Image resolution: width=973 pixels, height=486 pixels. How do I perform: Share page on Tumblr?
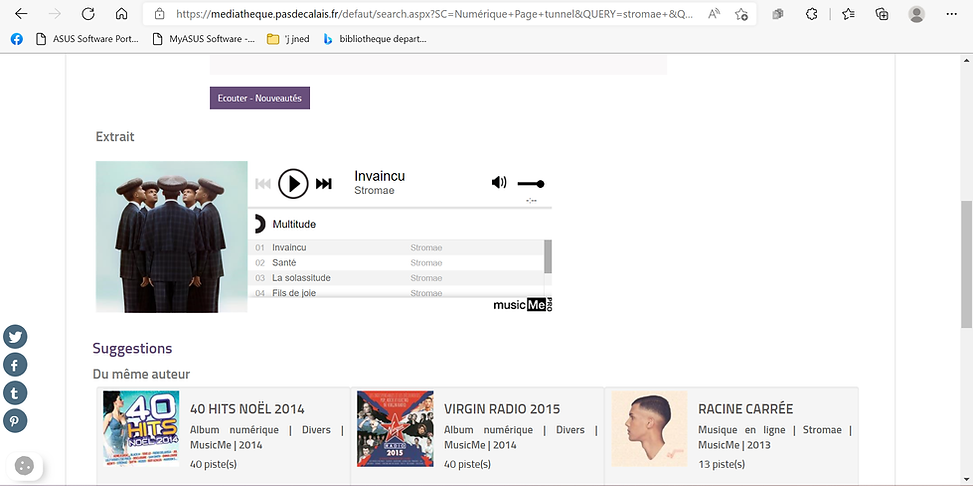[x=15, y=393]
